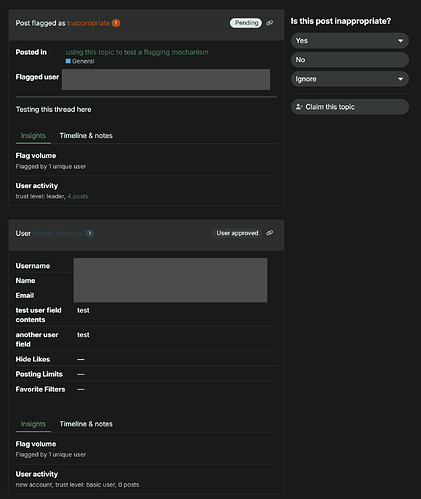
Task: Click 'test' value of another user field
Action: [83, 335]
